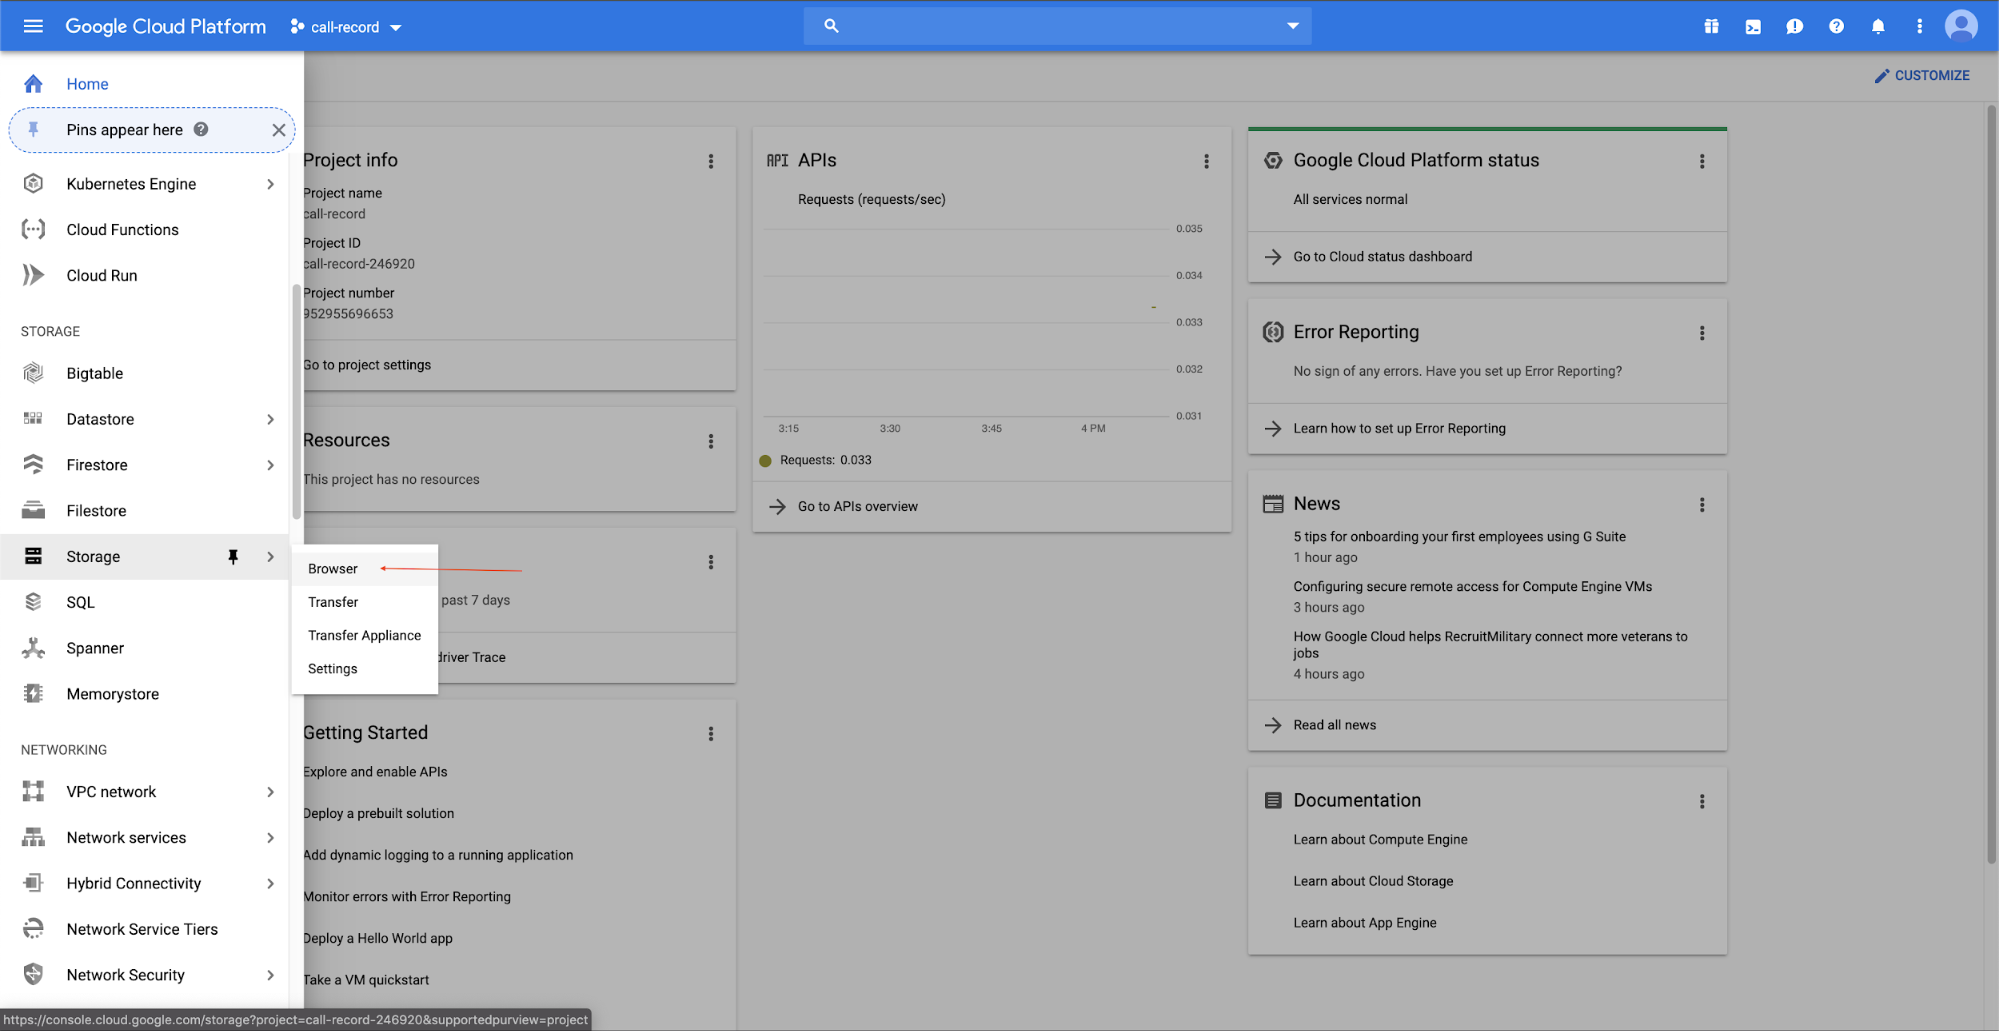Click the SQL icon
1999x1032 pixels.
[33, 602]
